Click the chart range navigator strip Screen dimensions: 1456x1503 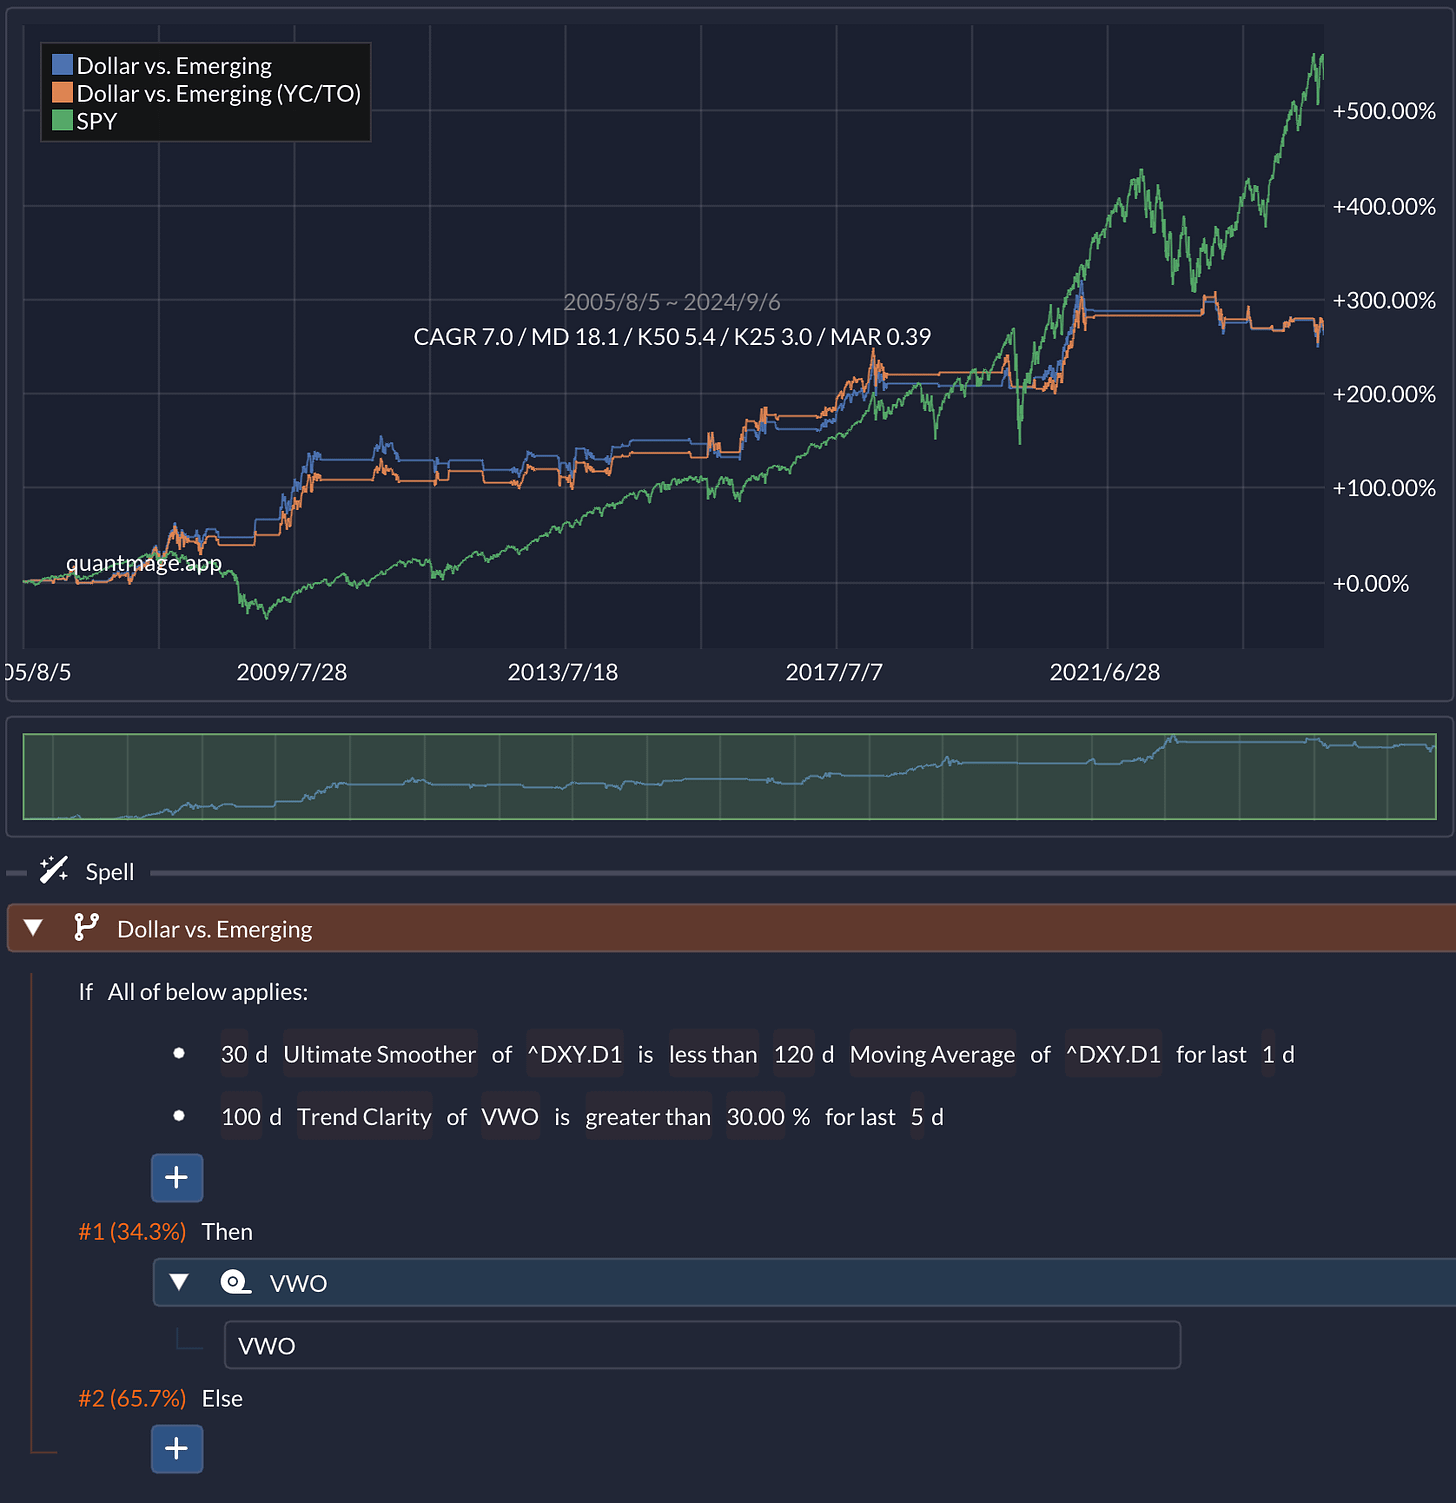(729, 776)
